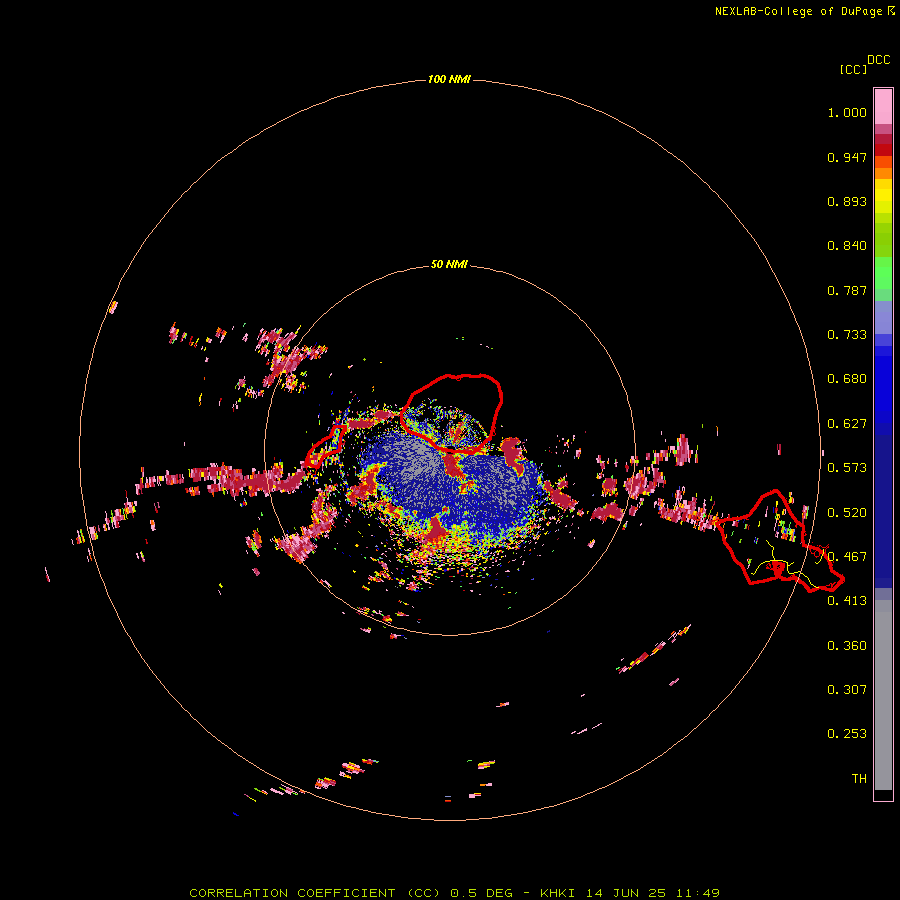Click the NEXLAB-College of DuPage watermark text
The image size is (900, 900).
coord(804,11)
